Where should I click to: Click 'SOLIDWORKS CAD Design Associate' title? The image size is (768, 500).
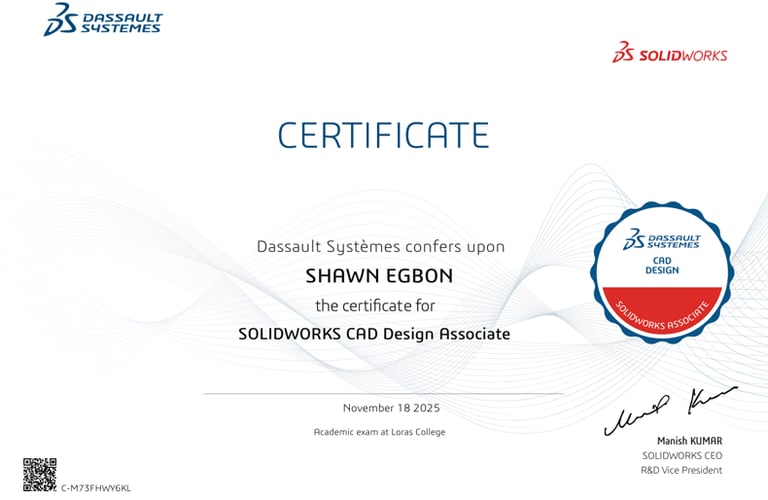coord(374,334)
